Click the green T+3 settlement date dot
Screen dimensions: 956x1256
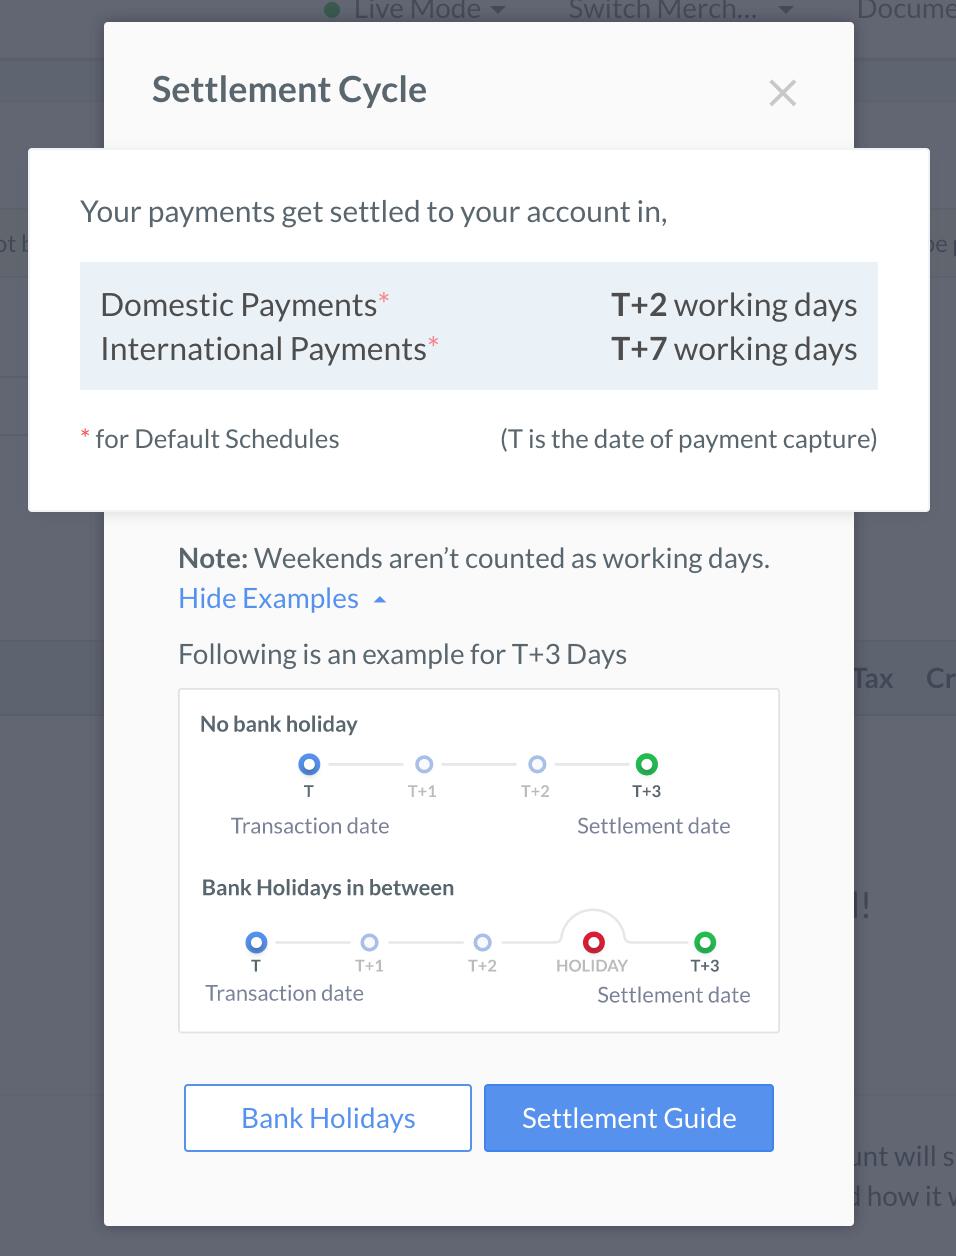coord(646,764)
